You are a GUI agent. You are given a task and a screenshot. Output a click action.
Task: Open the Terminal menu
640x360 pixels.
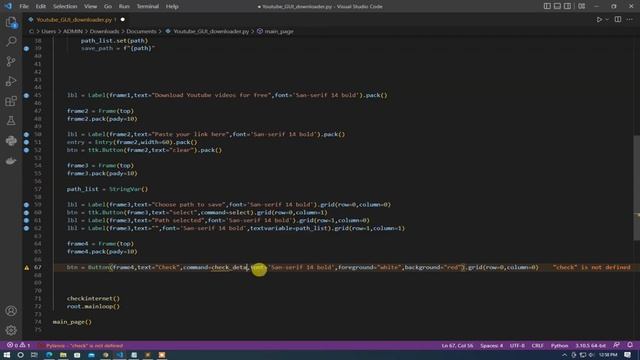(147, 7)
